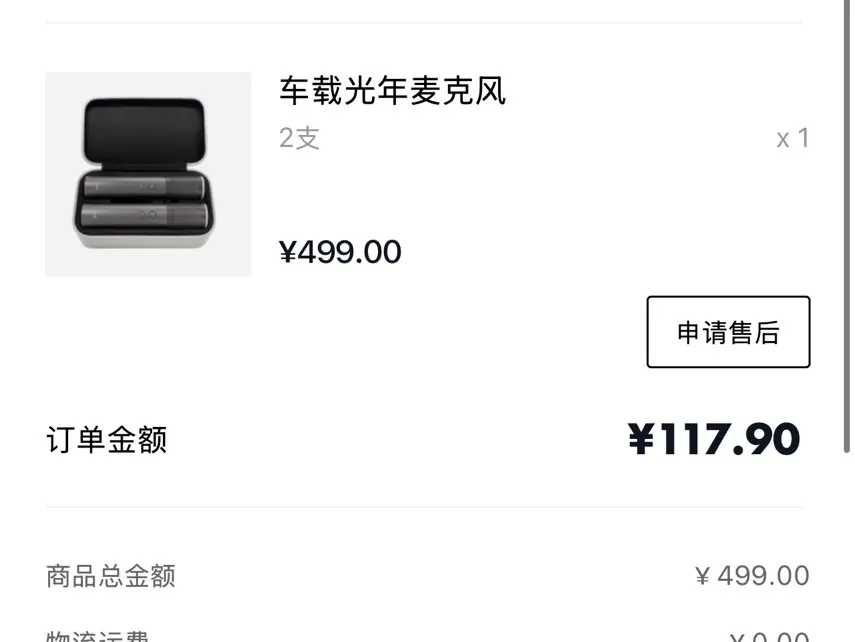The width and height of the screenshot is (855, 642).
Task: Click the ¥ 499.00 goods total value
Action: pos(752,576)
